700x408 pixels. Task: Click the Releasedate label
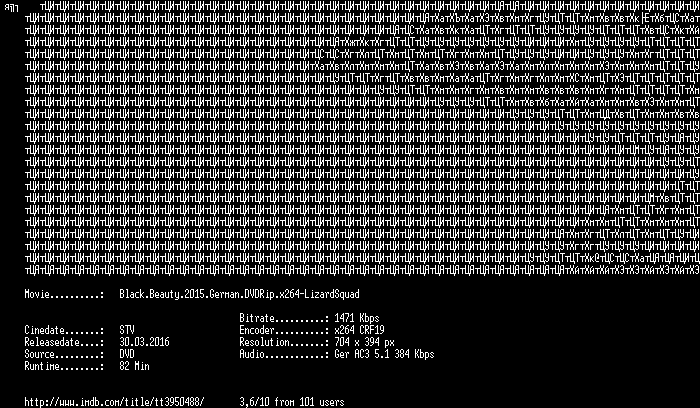pos(64,342)
